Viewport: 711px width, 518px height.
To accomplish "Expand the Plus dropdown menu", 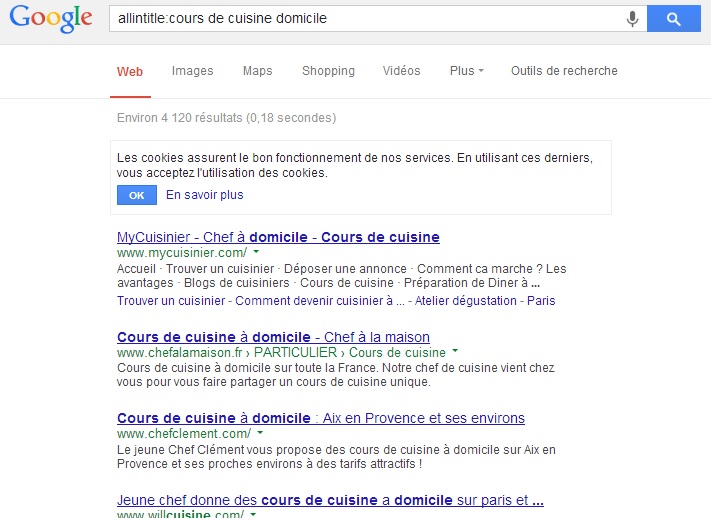I will [467, 71].
